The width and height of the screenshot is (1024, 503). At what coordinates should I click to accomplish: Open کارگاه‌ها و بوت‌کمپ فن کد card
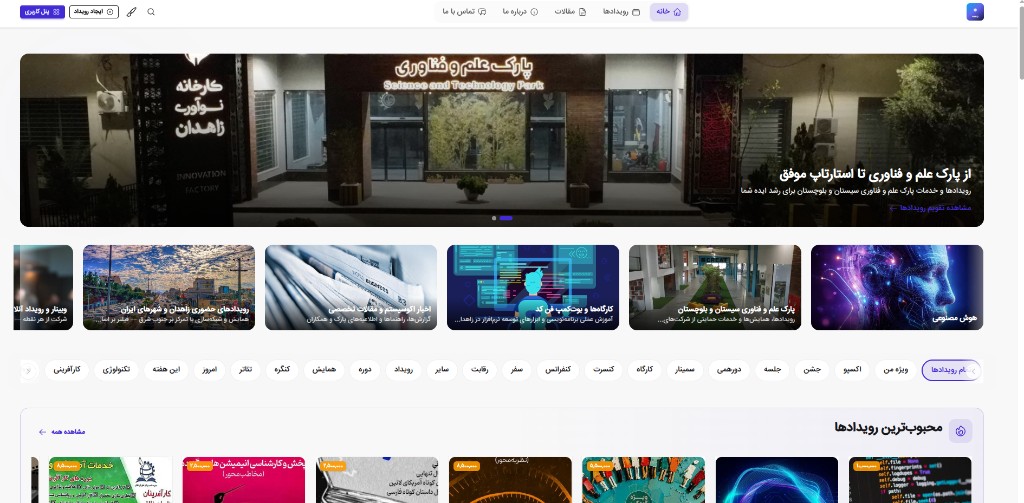[x=533, y=287]
